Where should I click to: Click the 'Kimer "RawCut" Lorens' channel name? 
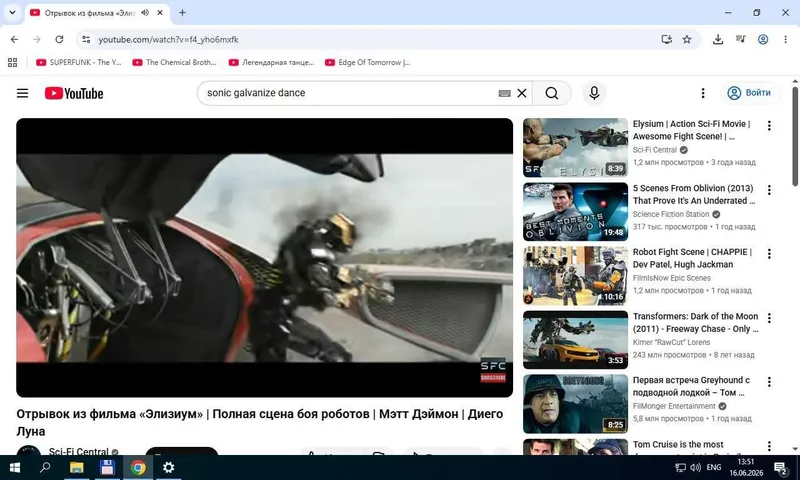tap(671, 342)
